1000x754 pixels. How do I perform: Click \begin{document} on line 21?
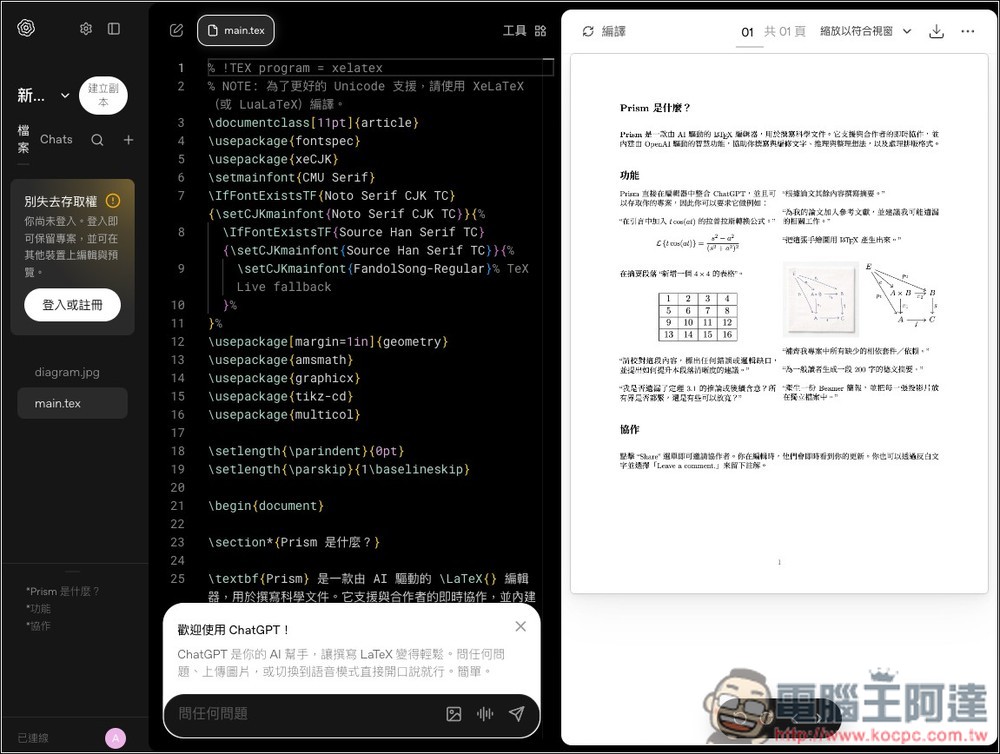266,506
